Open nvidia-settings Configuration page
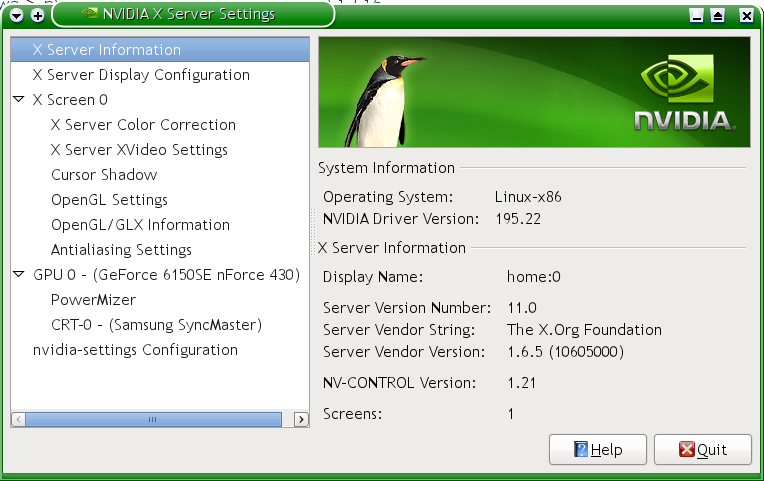 135,350
